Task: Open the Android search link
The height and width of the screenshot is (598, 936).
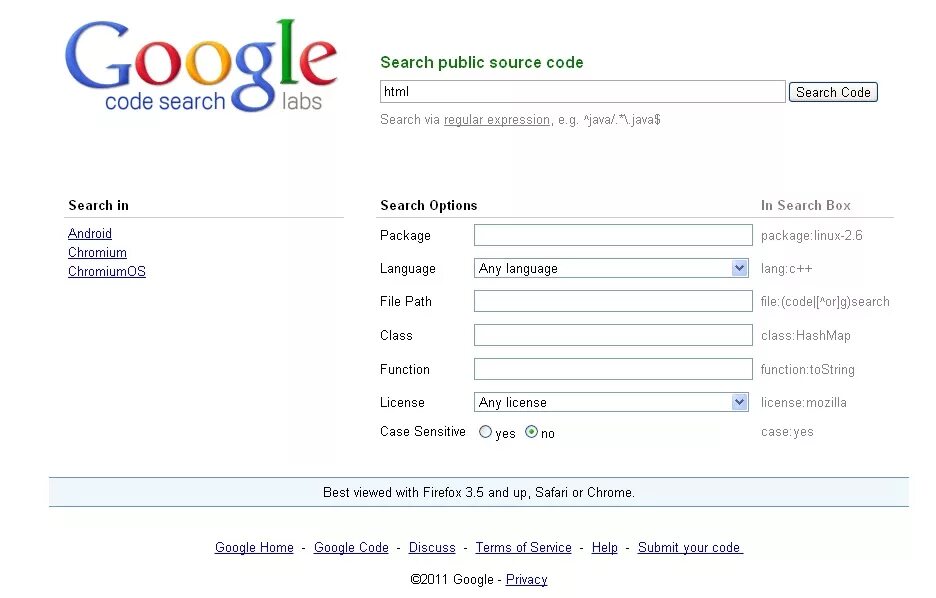Action: (x=90, y=233)
